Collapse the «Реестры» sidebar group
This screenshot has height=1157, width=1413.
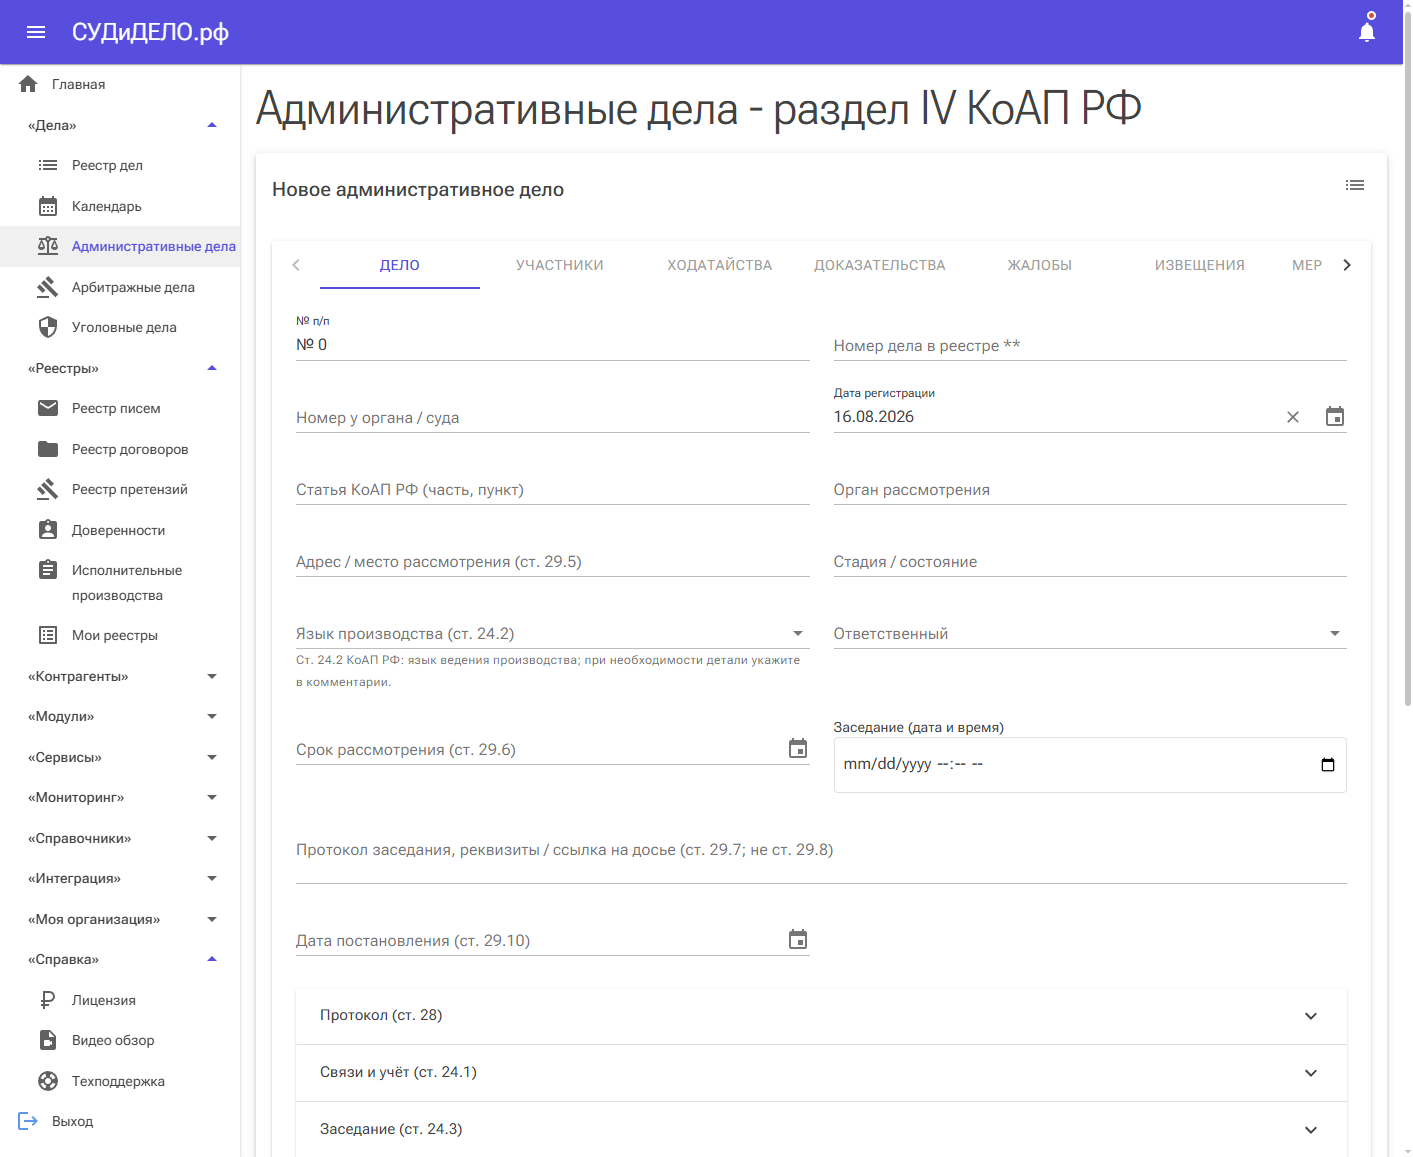[212, 368]
